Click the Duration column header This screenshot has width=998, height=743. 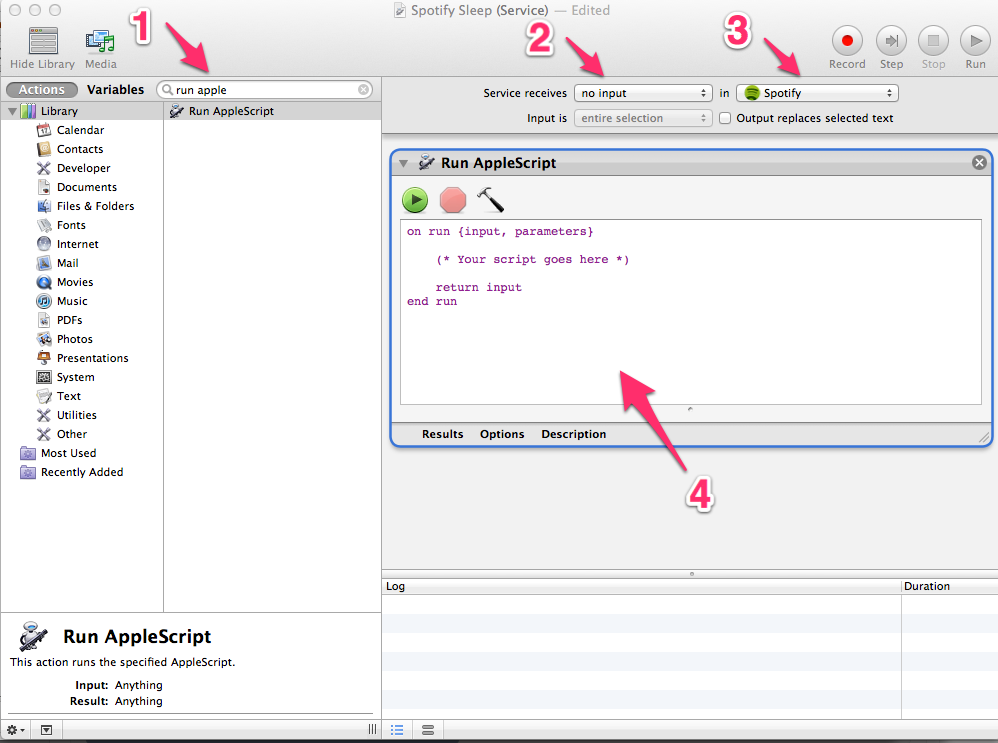click(950, 586)
